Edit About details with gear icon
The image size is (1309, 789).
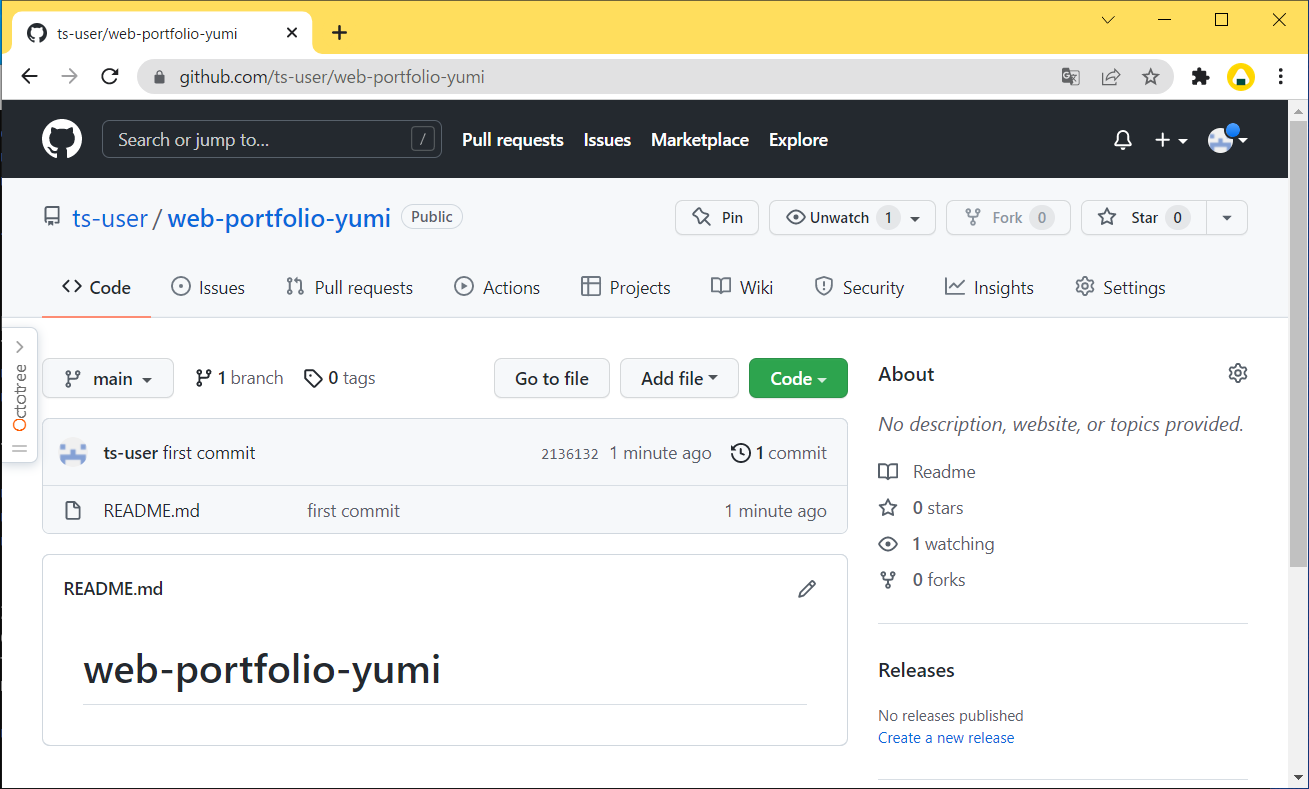(x=1238, y=373)
